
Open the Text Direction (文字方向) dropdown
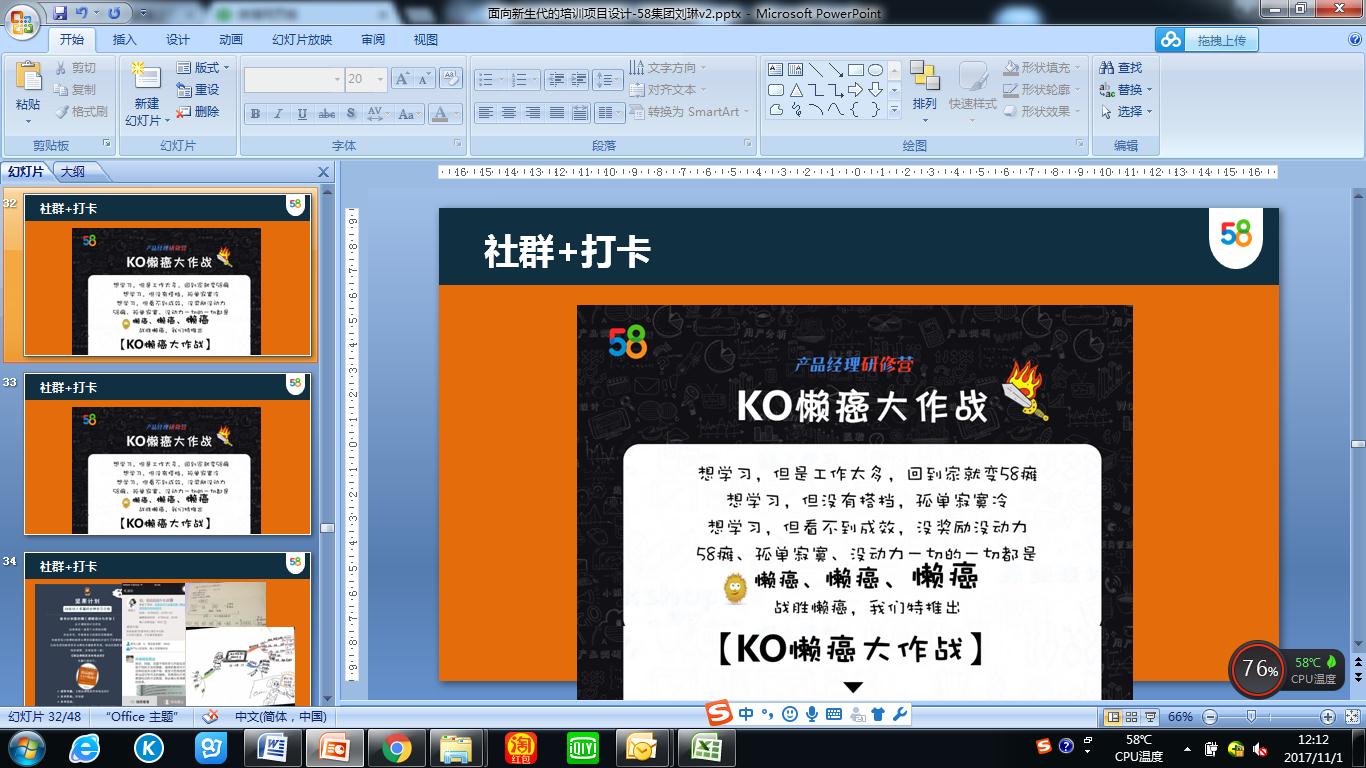668,68
